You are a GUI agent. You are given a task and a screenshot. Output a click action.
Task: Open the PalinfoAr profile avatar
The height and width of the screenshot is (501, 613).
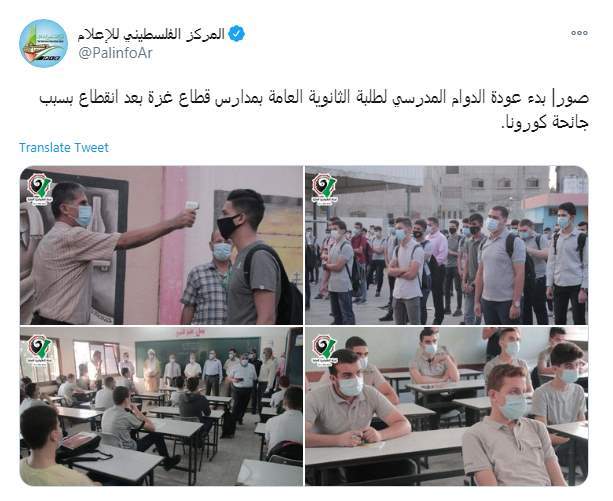(x=43, y=43)
